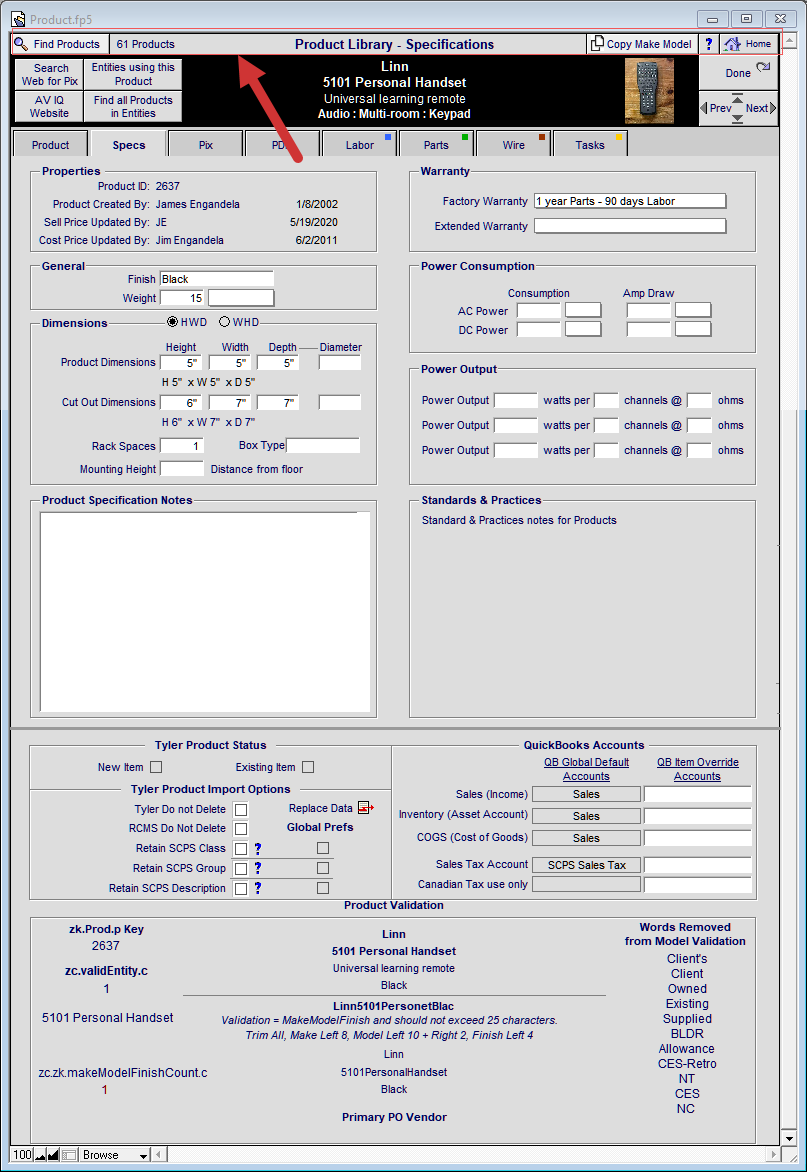Viewport: 808px width, 1172px height.
Task: Switch to the Labor tab
Action: click(x=359, y=144)
